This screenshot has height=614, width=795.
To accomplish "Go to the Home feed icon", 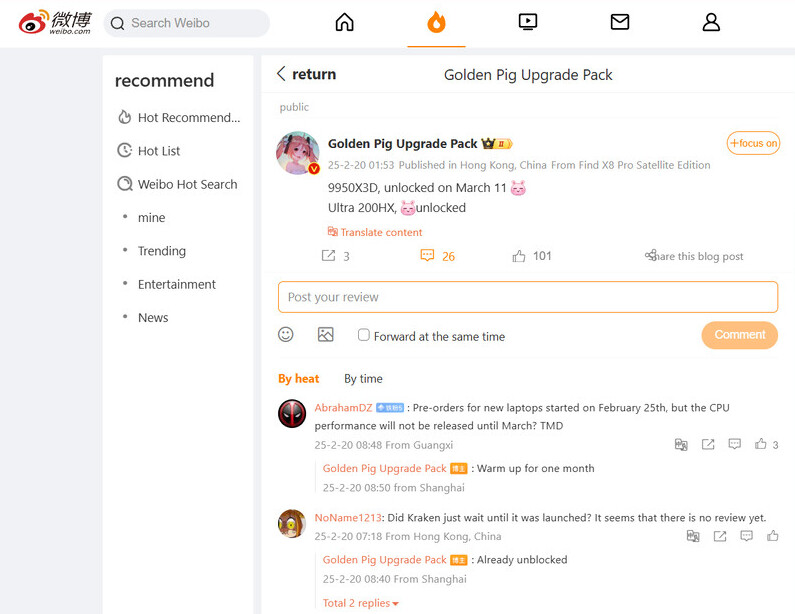I will [344, 22].
